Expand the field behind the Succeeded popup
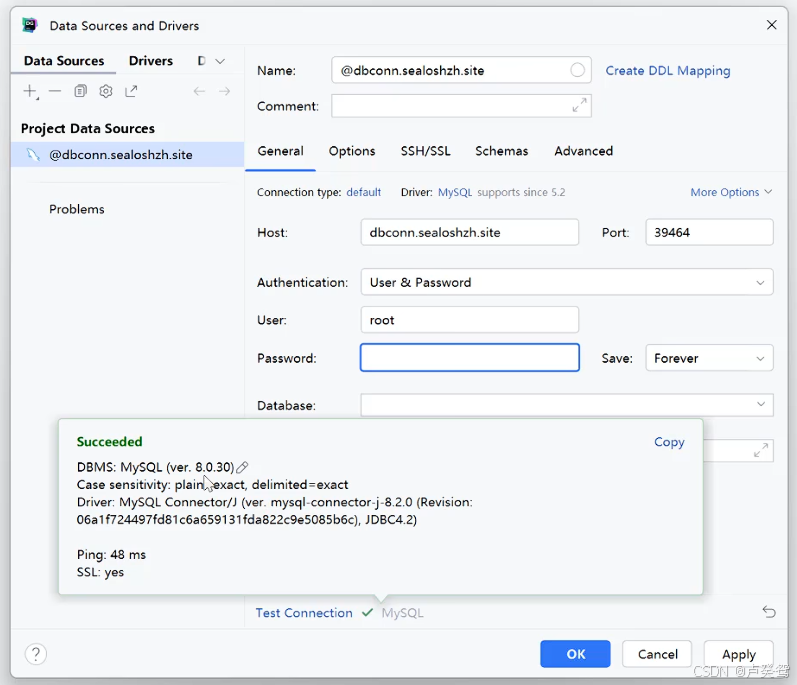The width and height of the screenshot is (797, 685). (761, 450)
